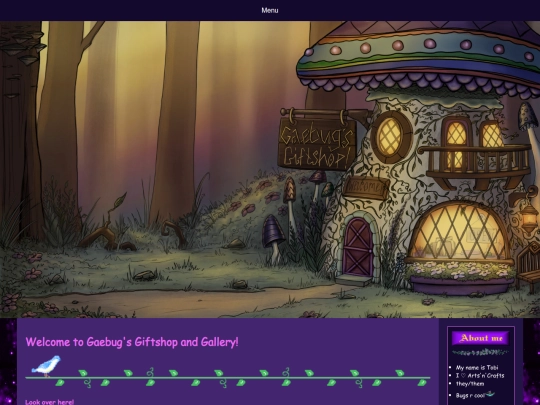Screen dimensions: 540x405
Task: Click the dragonfly icon beside "Bugs r cool"
Action: click(490, 394)
